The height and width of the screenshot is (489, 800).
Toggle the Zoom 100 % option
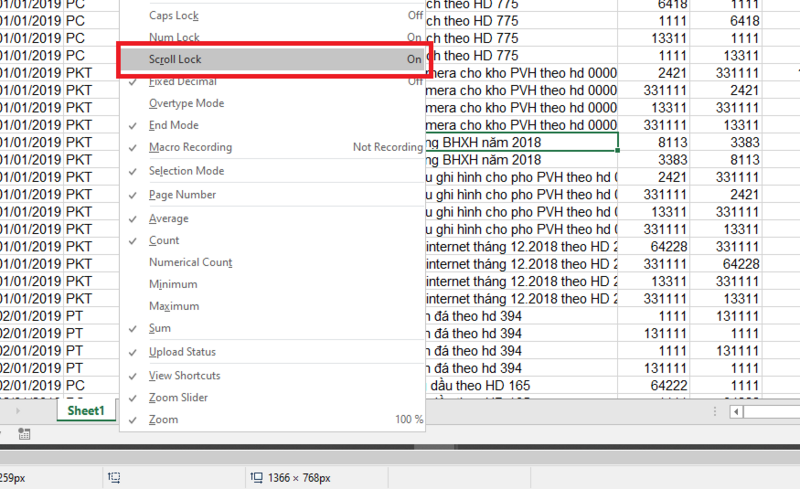click(272, 420)
